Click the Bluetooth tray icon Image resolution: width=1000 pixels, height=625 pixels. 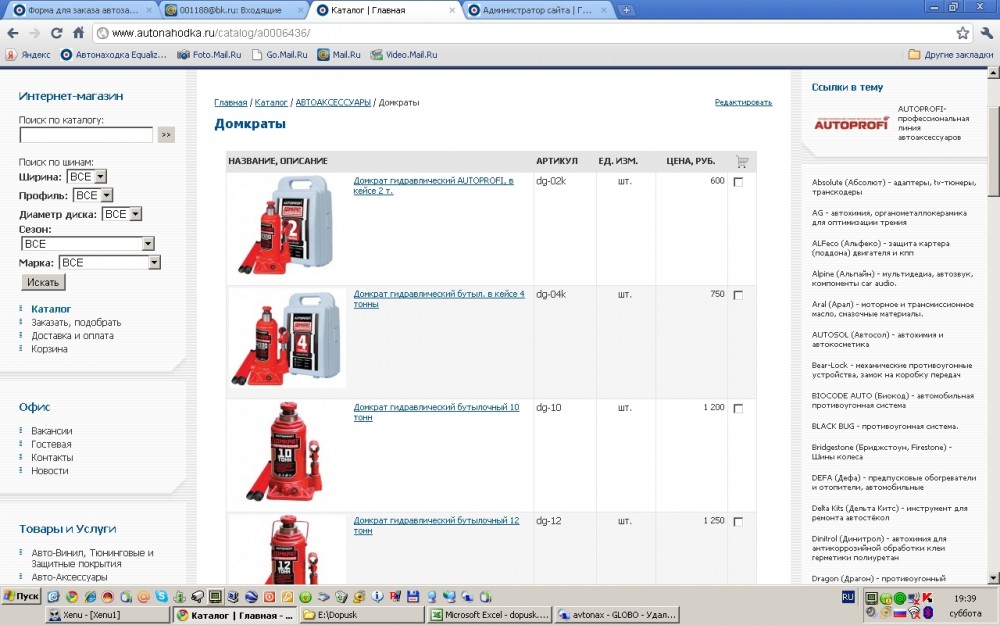pos(928,613)
